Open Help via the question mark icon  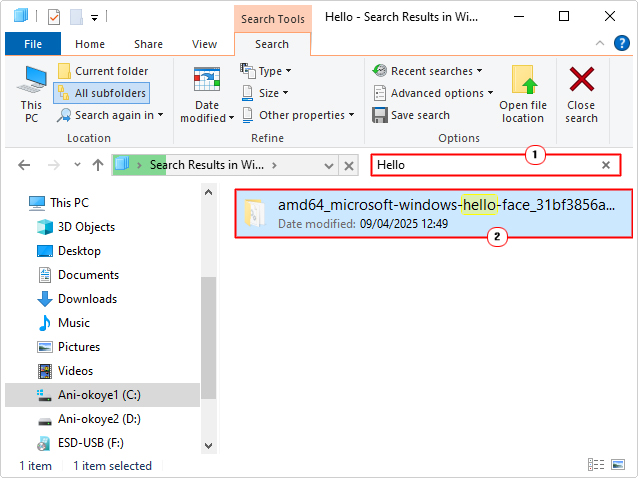622,43
